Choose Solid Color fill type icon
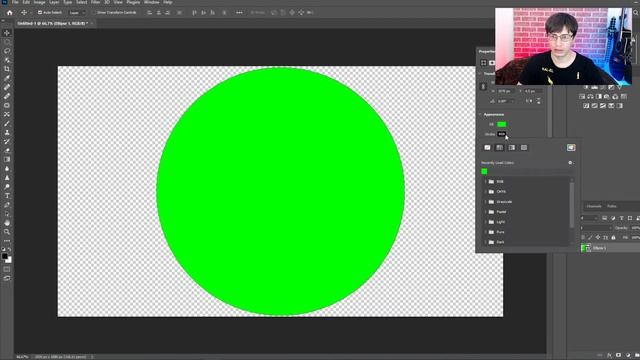This screenshot has width=640, height=360. click(x=500, y=148)
